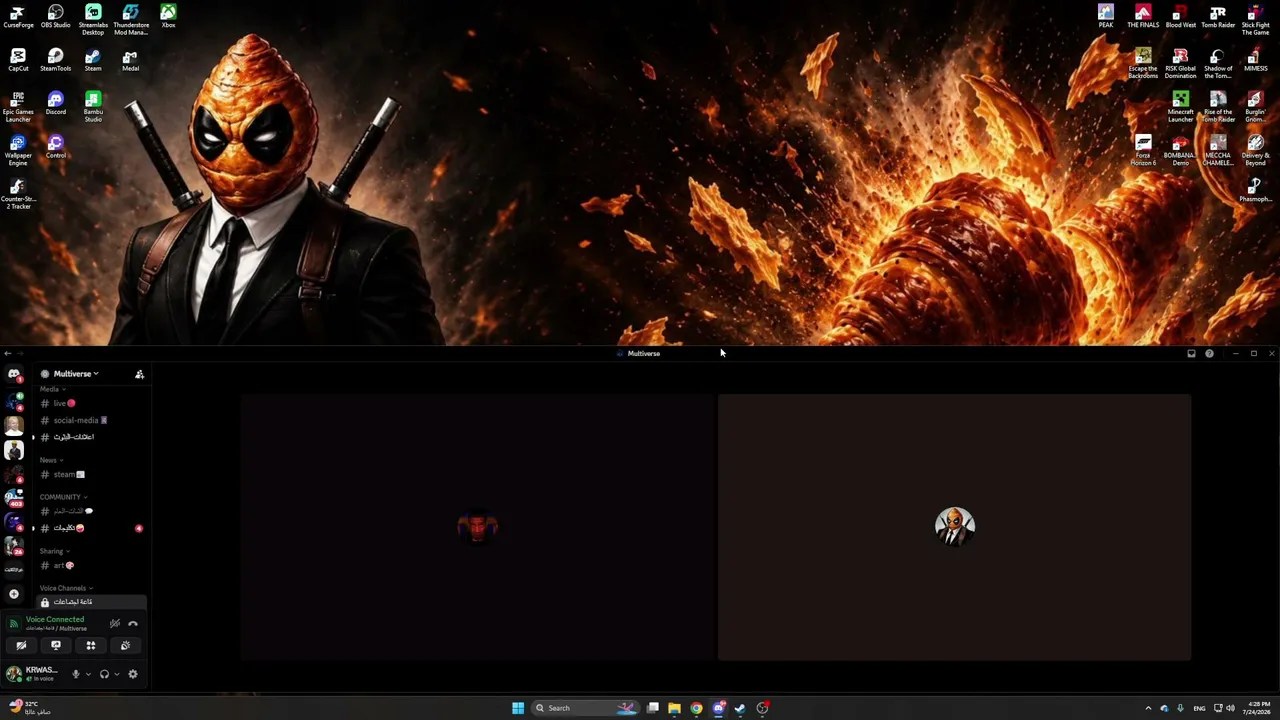Launch Epic Games Launcher shortcut
The width and height of the screenshot is (1280, 720).
point(18,107)
